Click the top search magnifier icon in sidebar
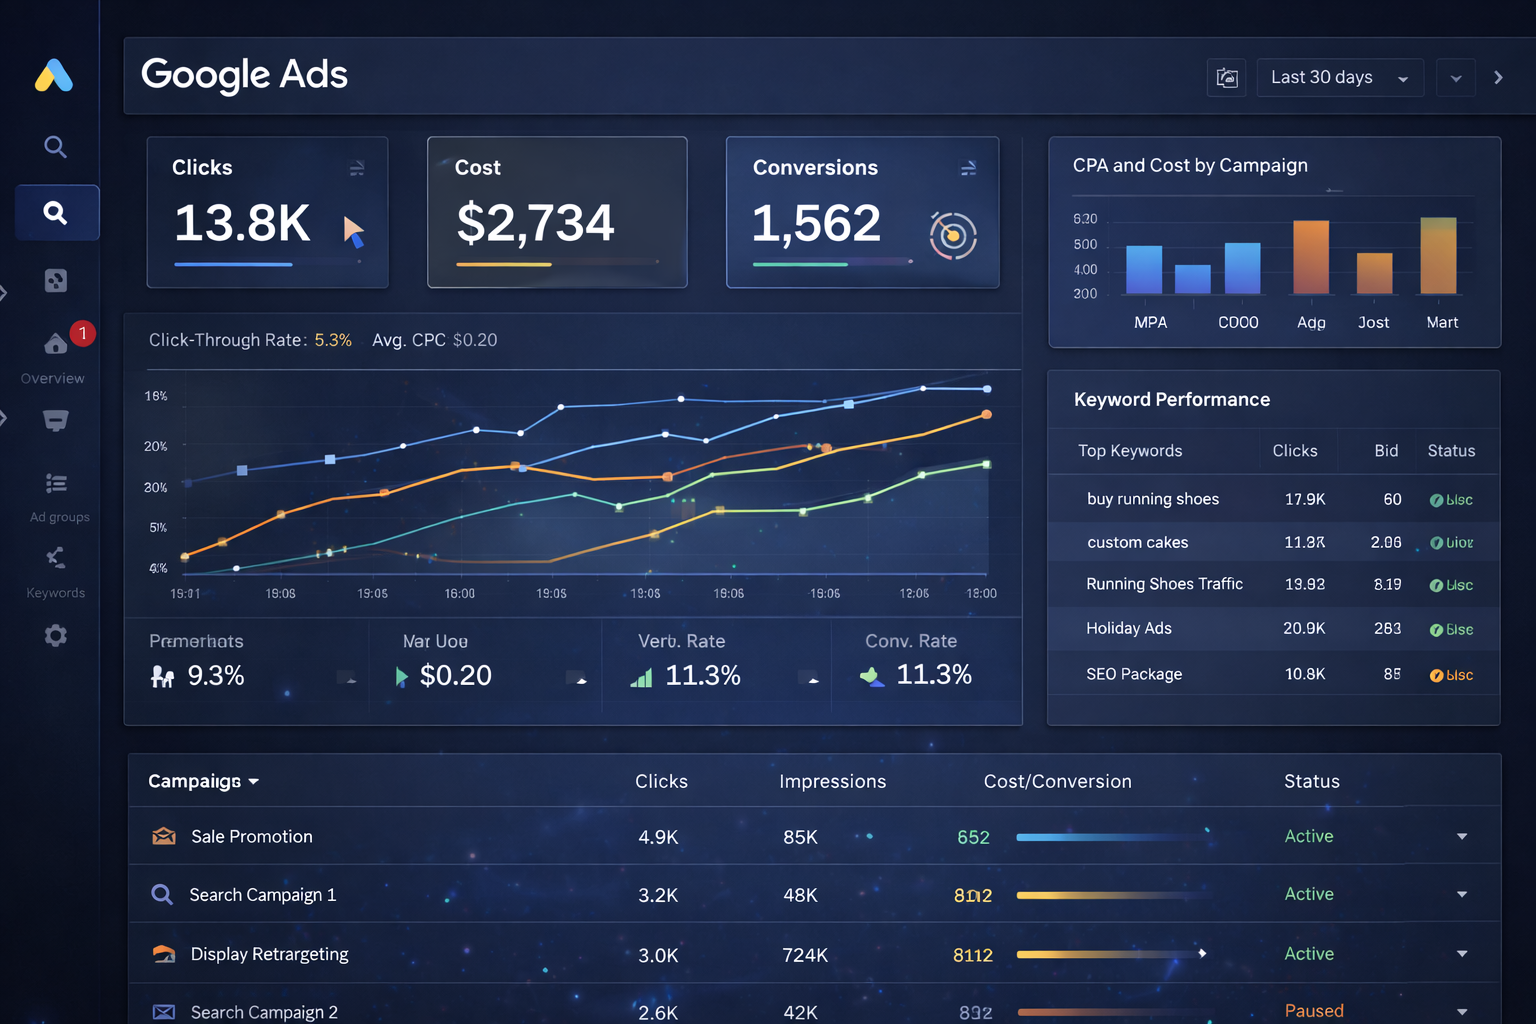The height and width of the screenshot is (1024, 1536). (55, 147)
